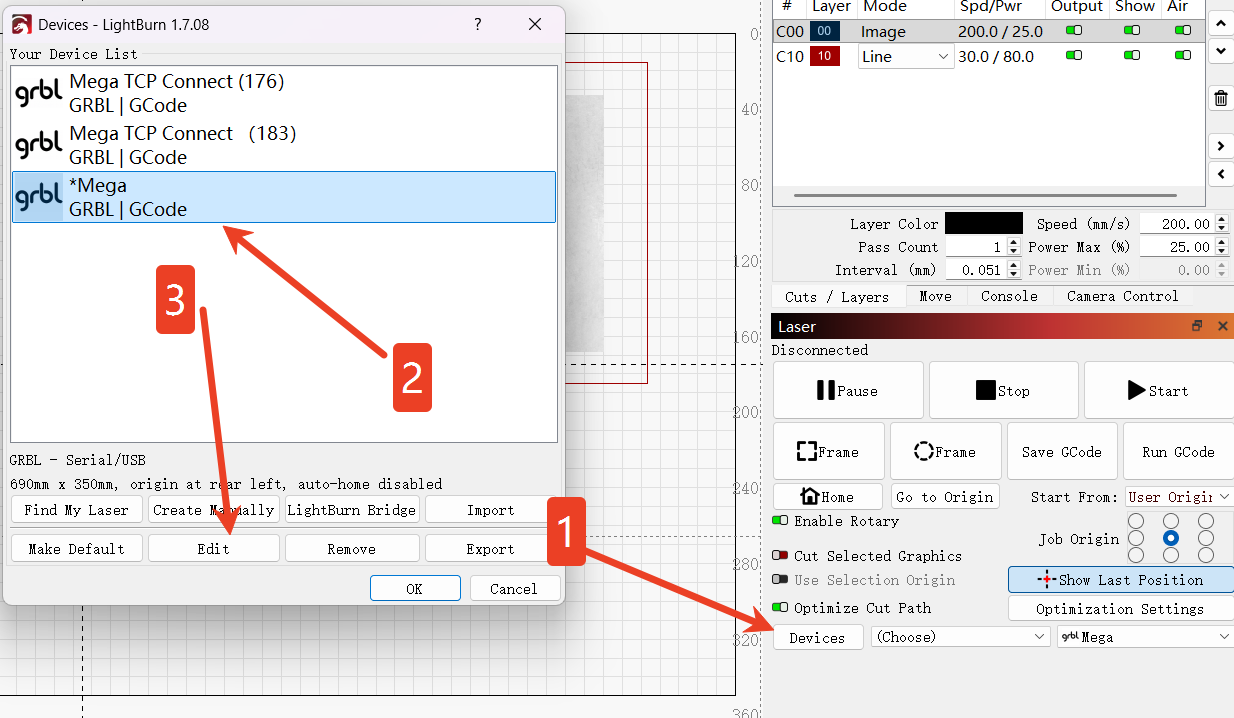This screenshot has width=1234, height=718.
Task: Click the rectangular Frame button
Action: pos(827,452)
